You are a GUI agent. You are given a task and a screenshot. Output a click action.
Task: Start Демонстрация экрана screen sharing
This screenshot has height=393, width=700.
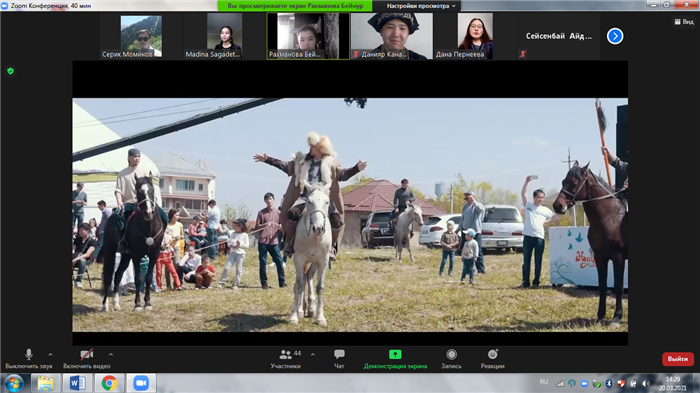(x=395, y=359)
